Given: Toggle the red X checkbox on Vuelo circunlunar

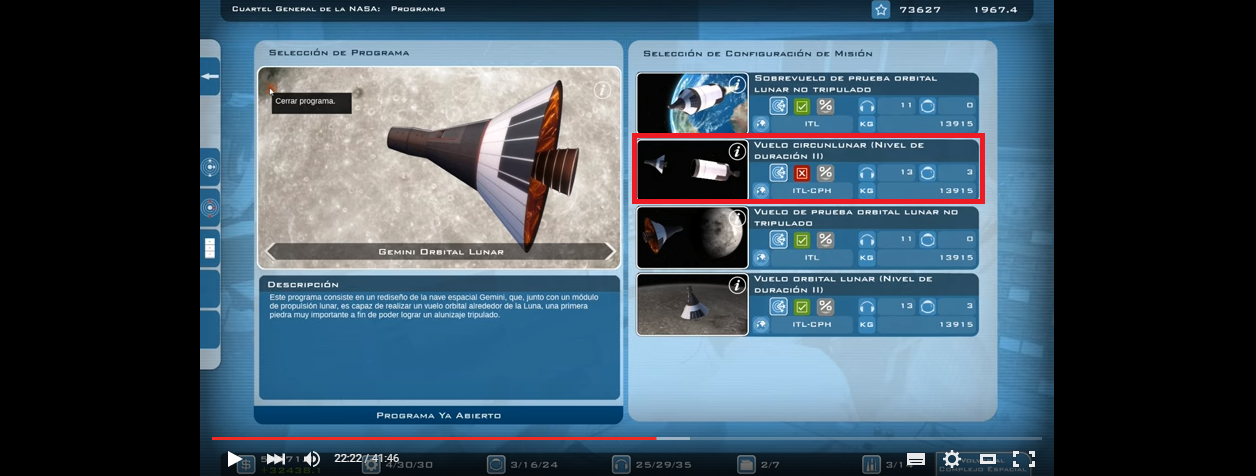Looking at the screenshot, I should tap(801, 172).
